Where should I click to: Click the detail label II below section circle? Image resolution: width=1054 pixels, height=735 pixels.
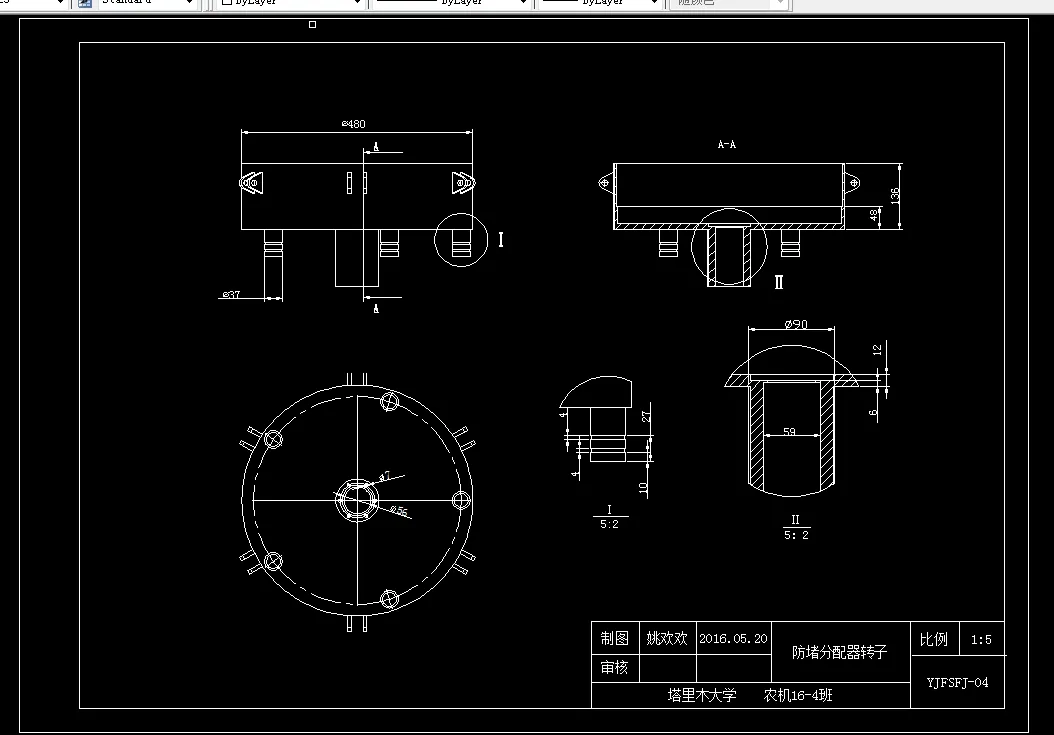pos(779,282)
